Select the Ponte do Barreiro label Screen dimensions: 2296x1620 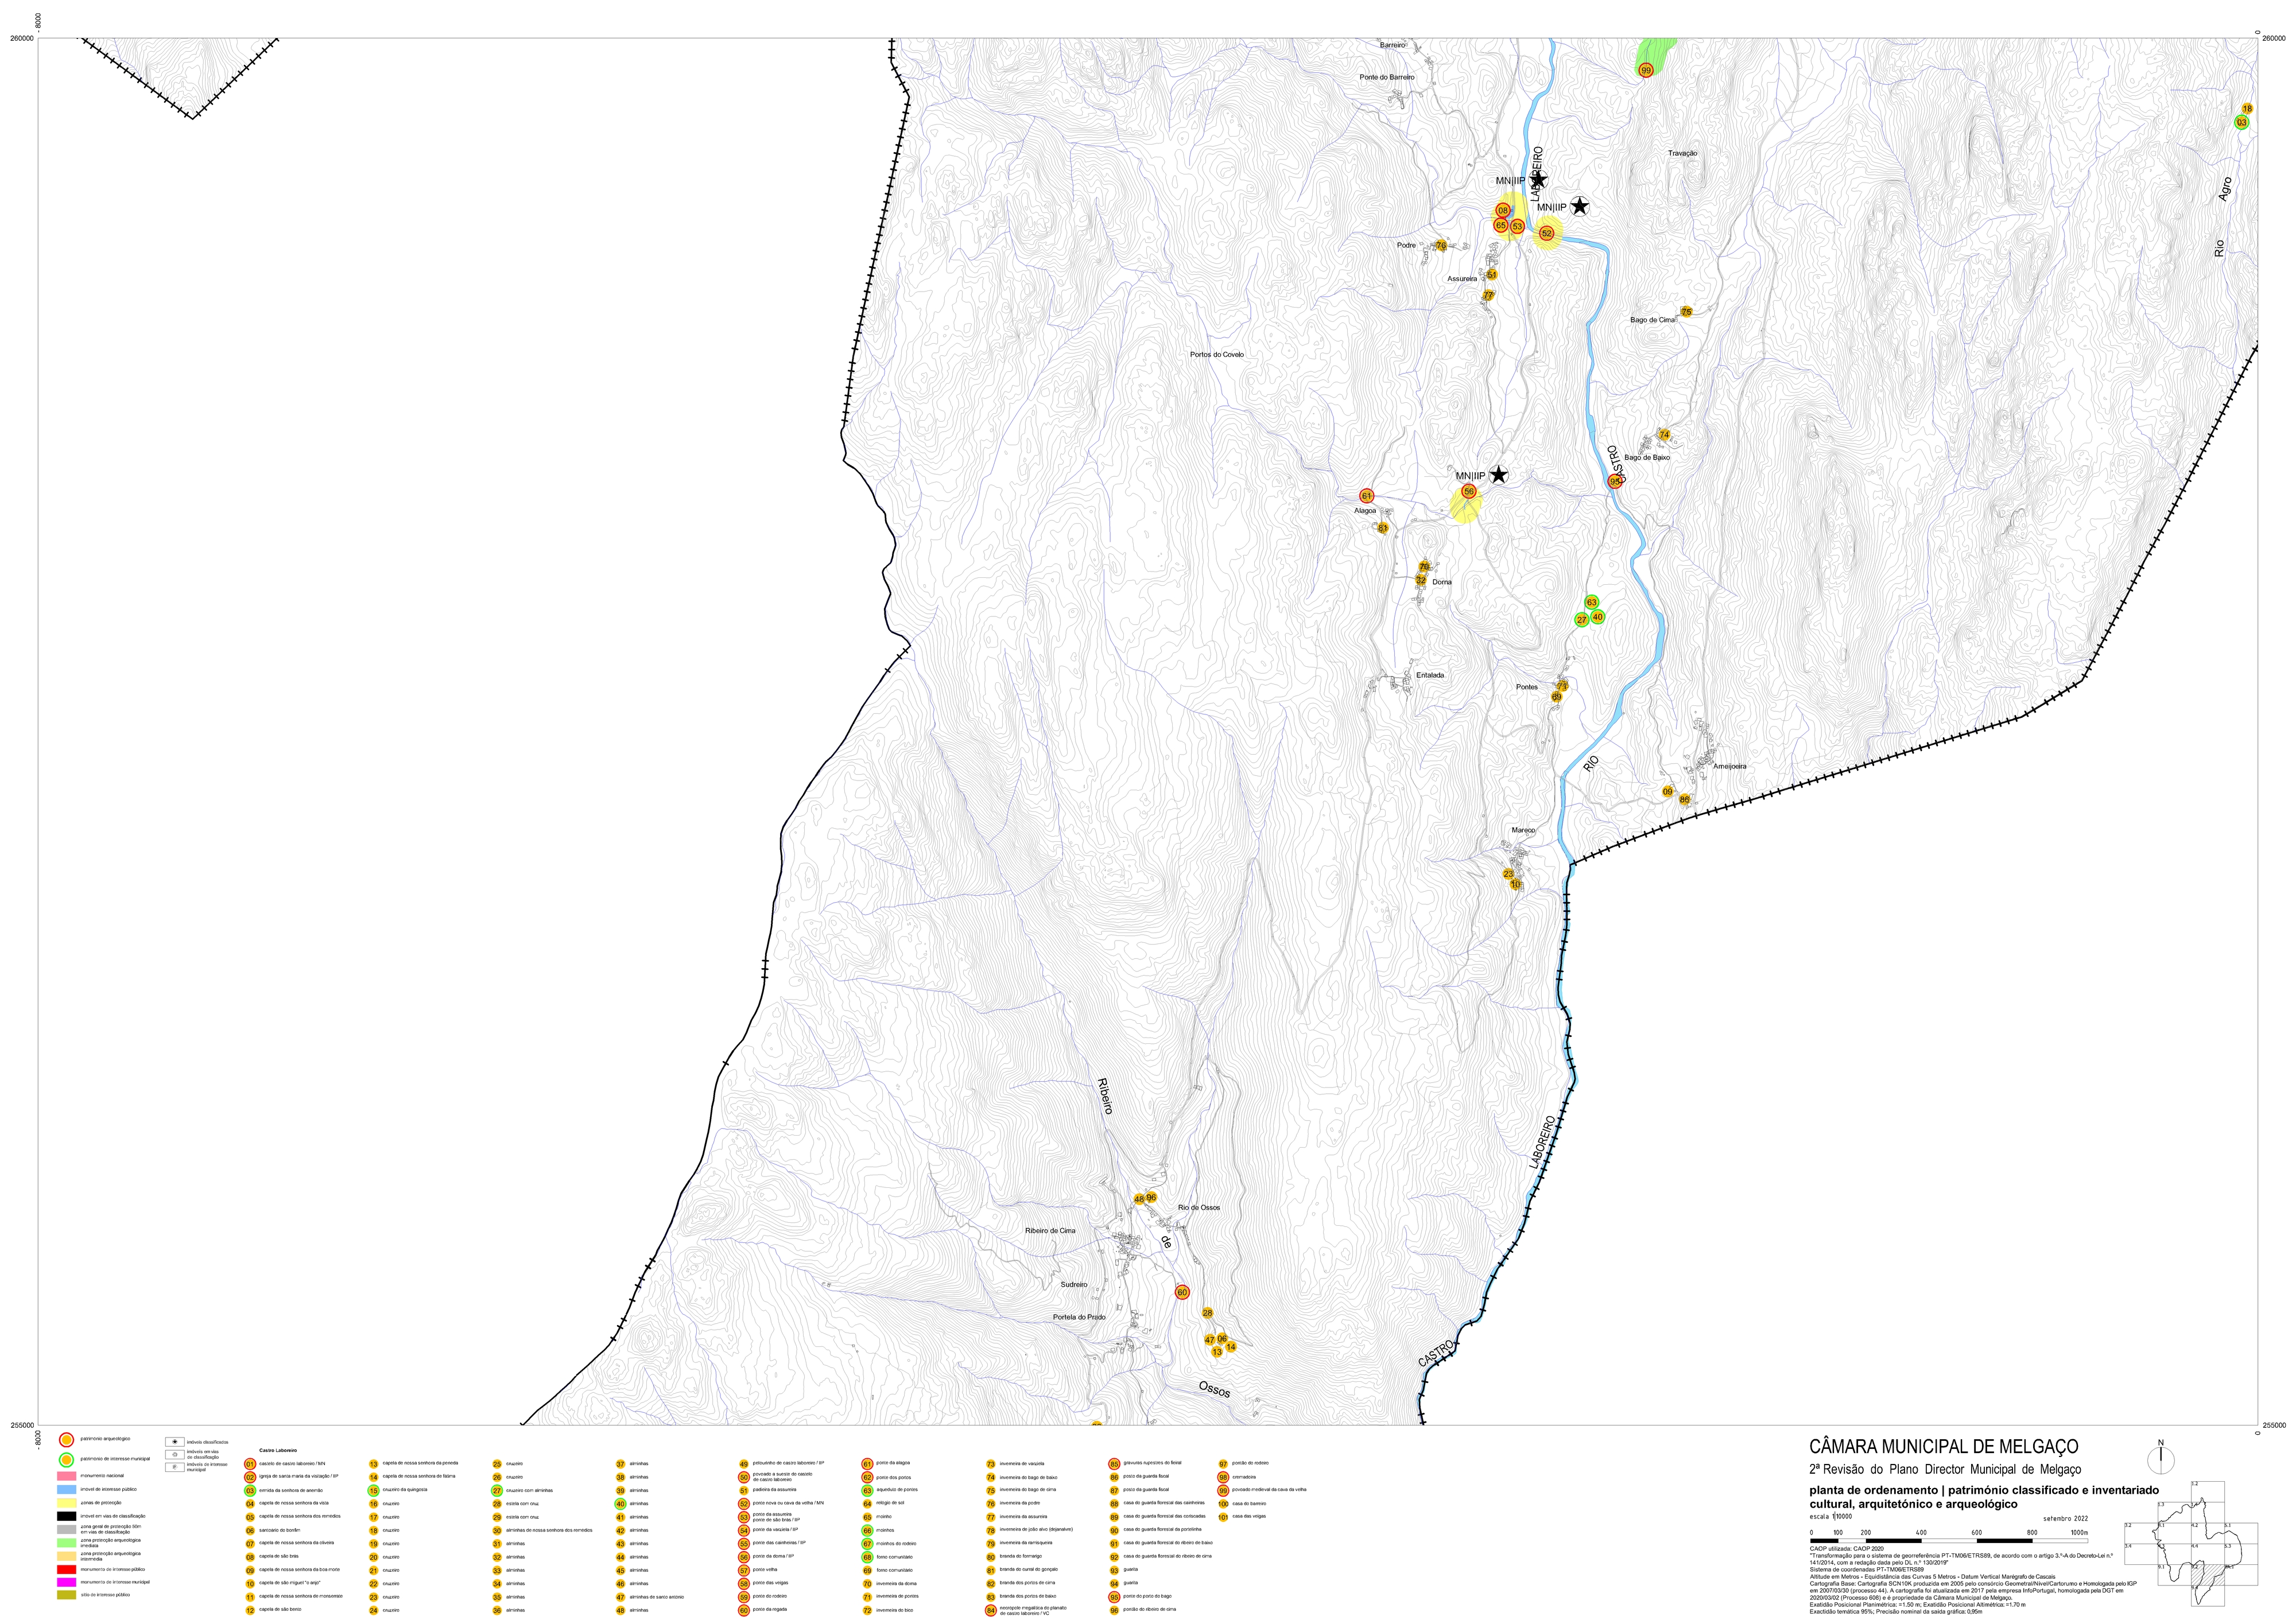[1387, 77]
